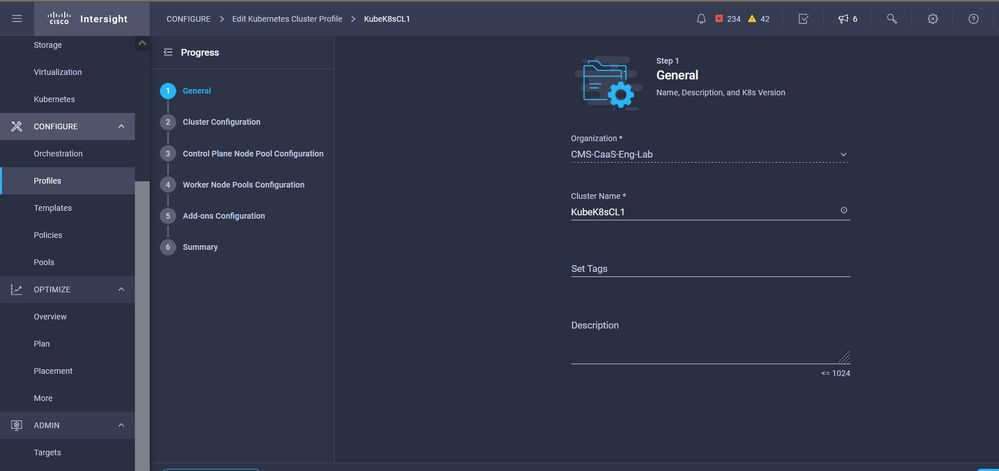Collapse the OPTIMIZE section chevron
Viewport: 999px width, 471px height.
(x=121, y=289)
